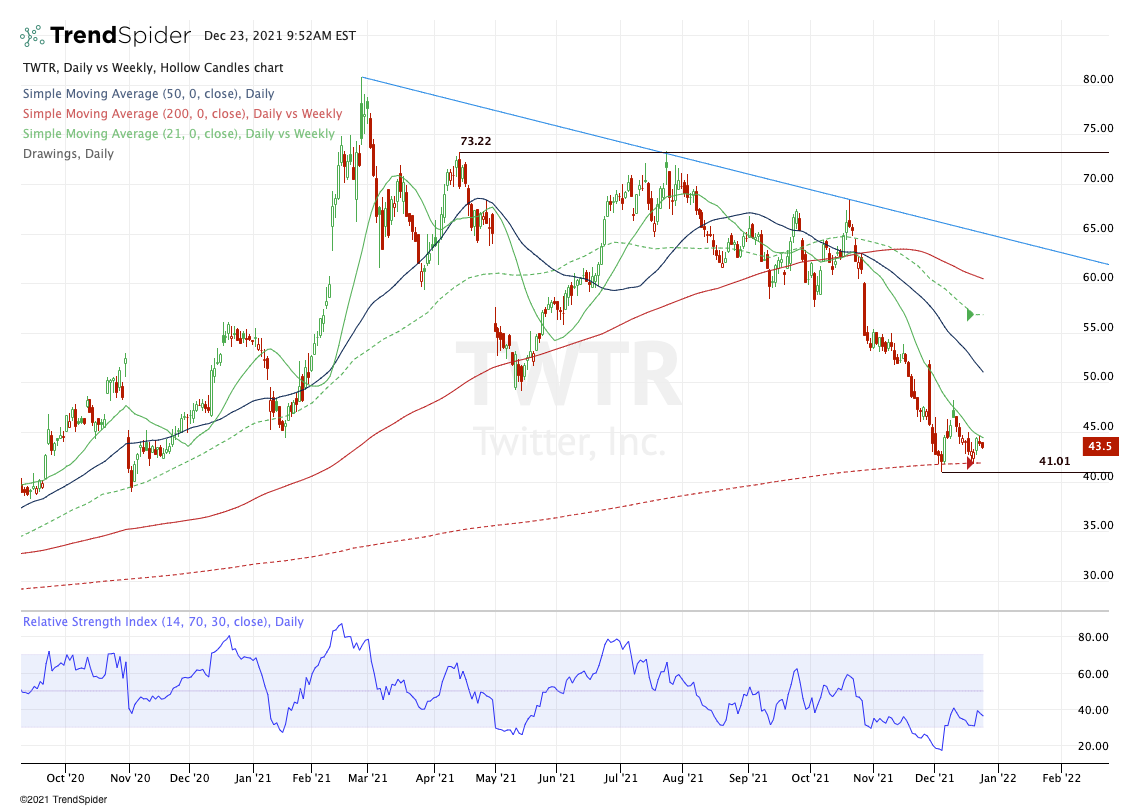Click the Oct '21 date axis label
The width and height of the screenshot is (1139, 809).
(x=810, y=778)
